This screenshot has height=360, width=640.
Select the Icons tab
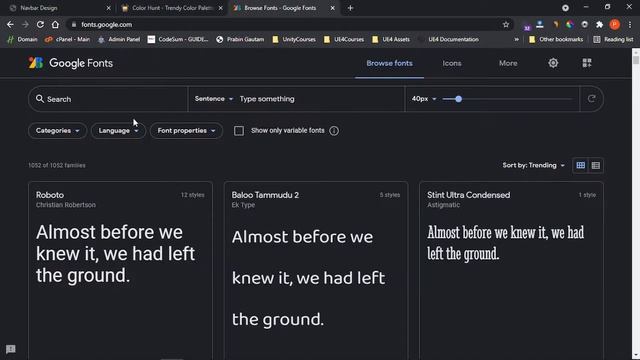click(452, 63)
